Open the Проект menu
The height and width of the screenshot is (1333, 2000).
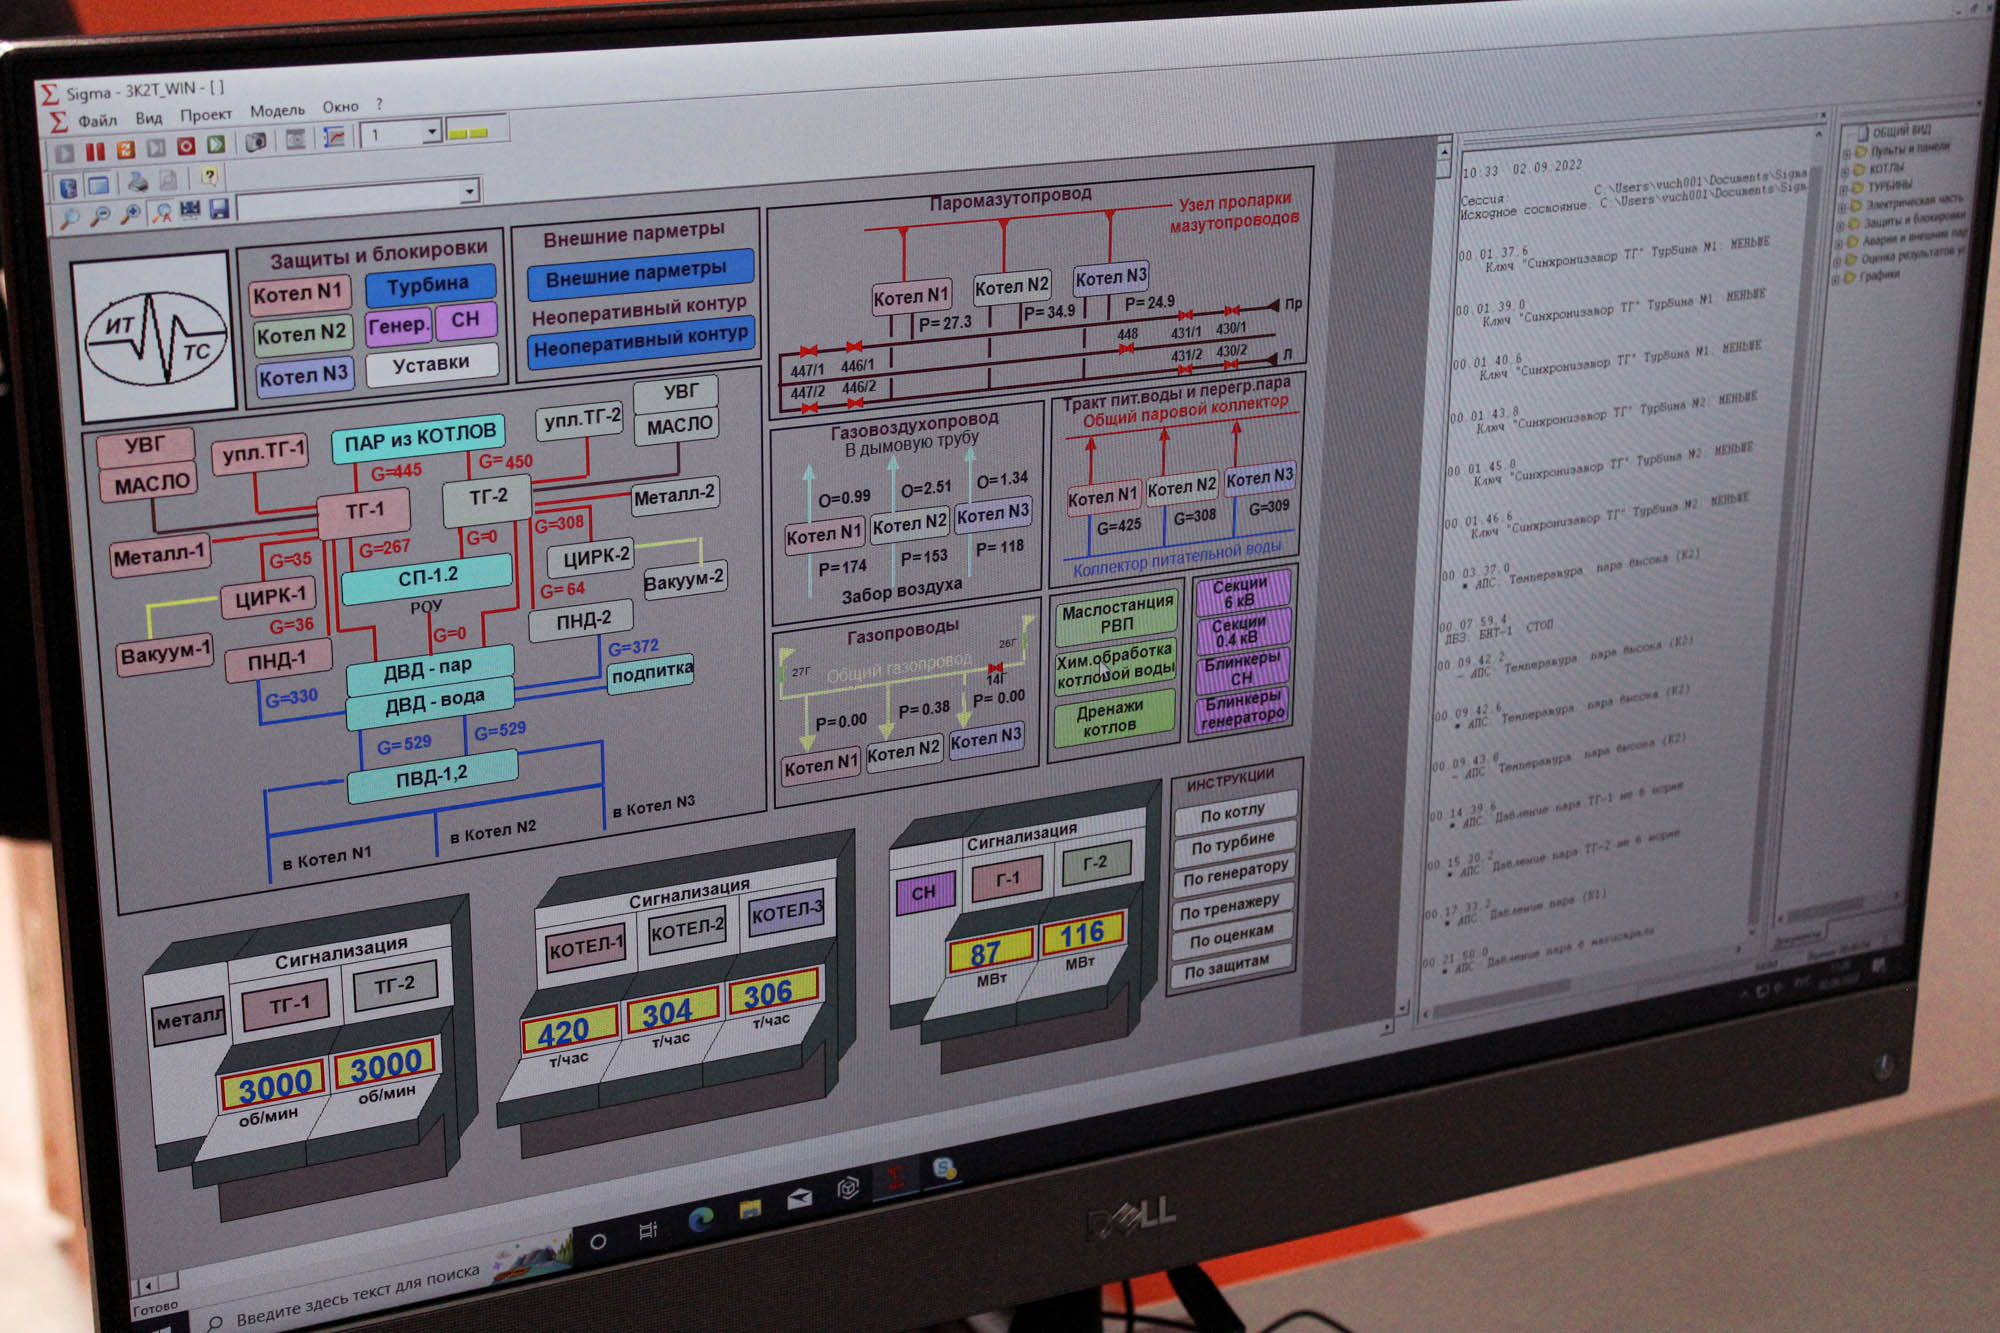coord(206,114)
